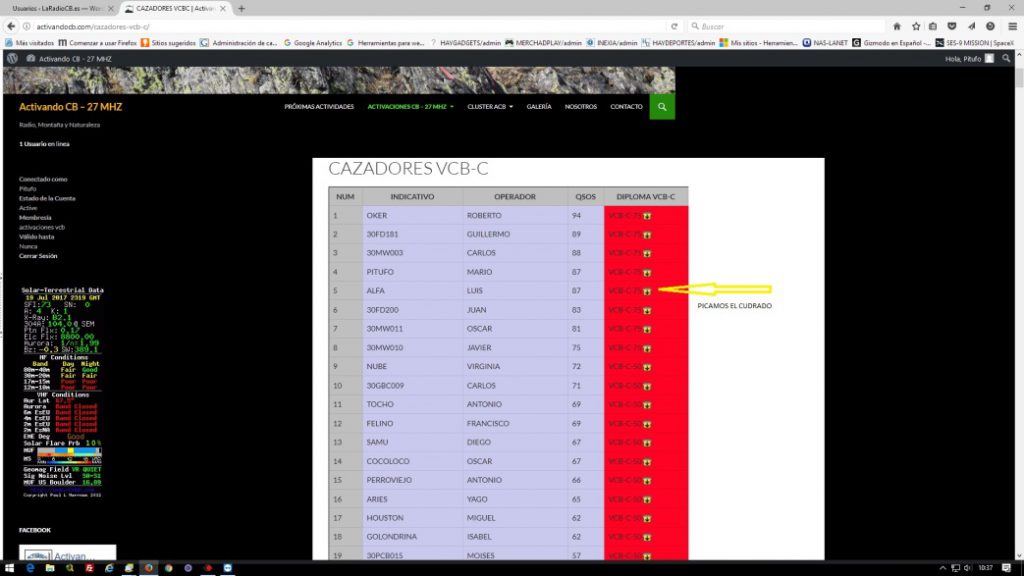The height and width of the screenshot is (576, 1024).
Task: Open the NAS-LANET bookmark
Action: (825, 43)
